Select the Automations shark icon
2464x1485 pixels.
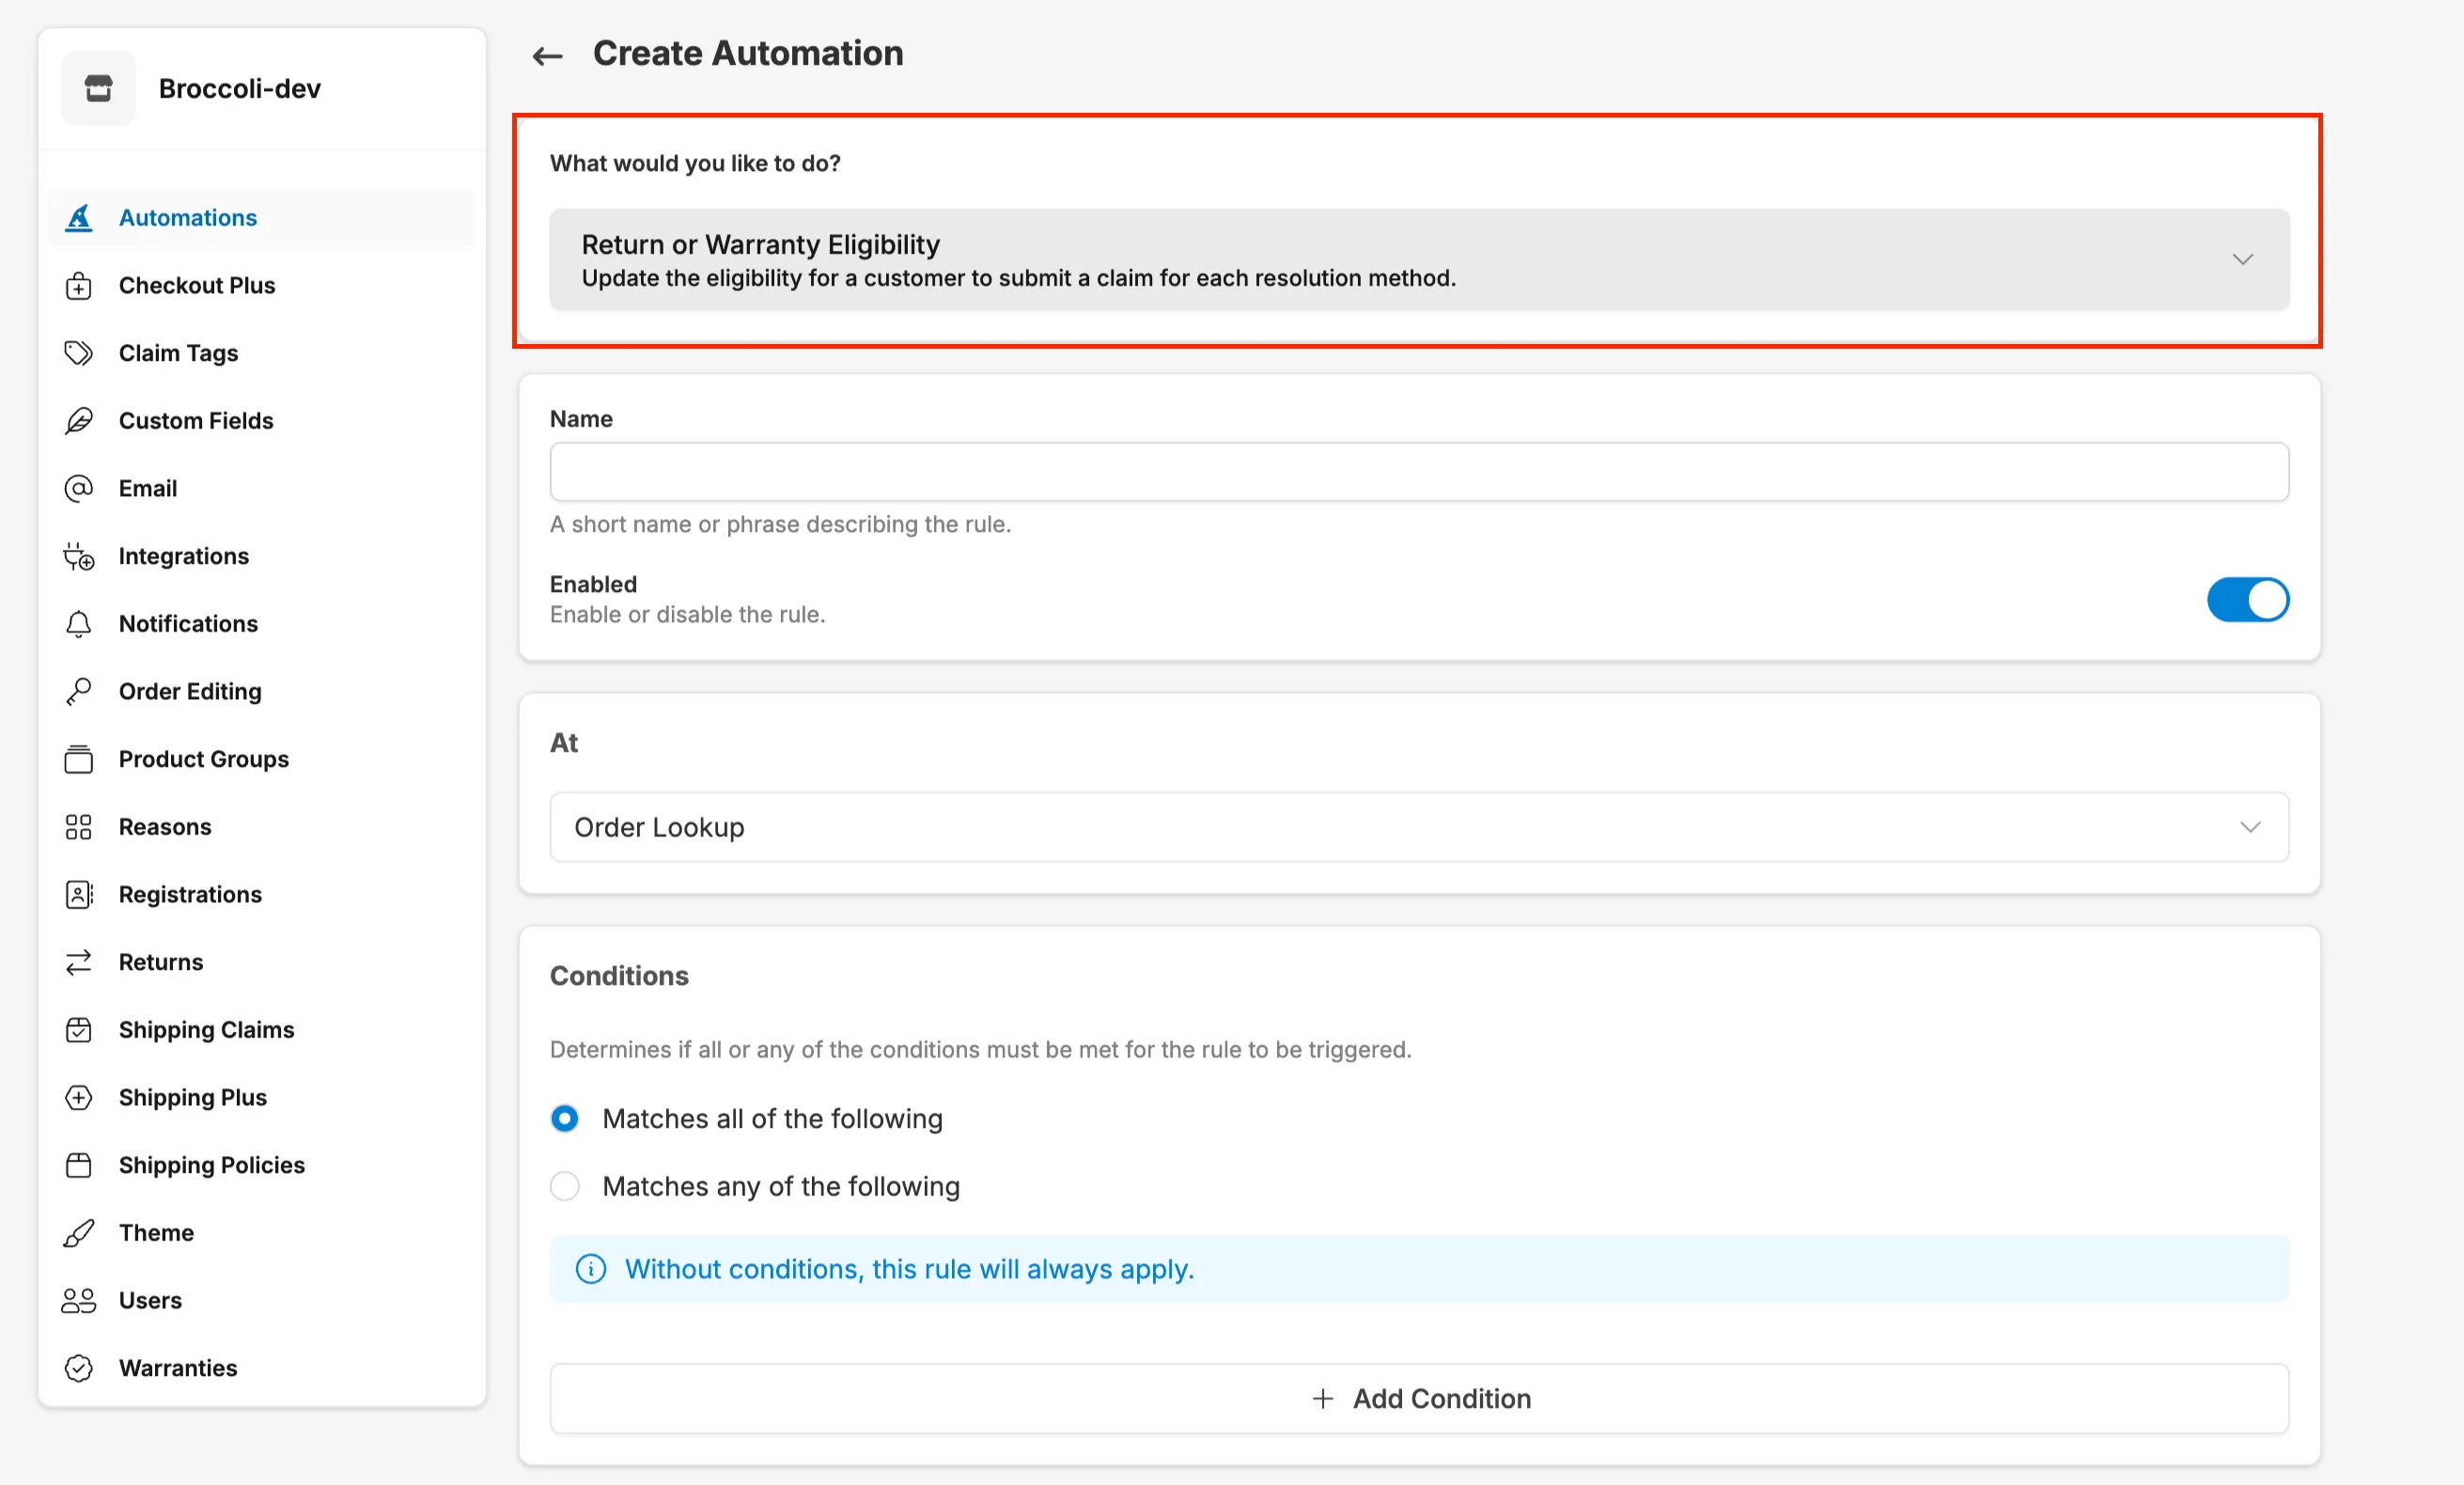(x=79, y=217)
